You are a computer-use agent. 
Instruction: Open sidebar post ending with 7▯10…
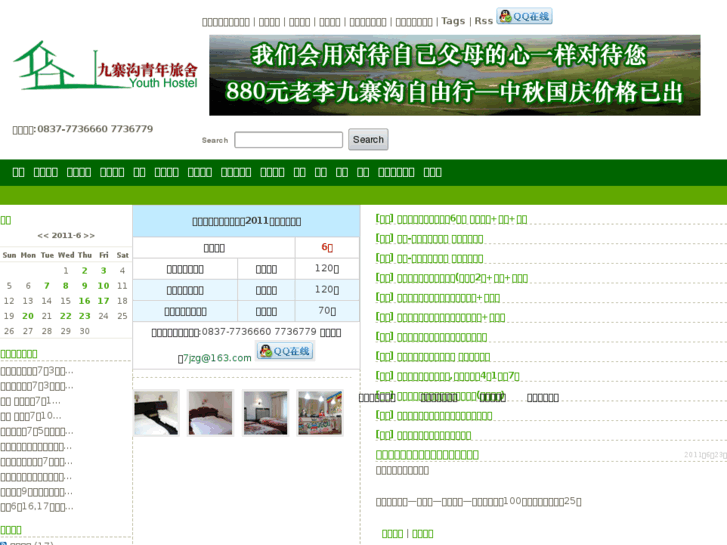(x=31, y=416)
